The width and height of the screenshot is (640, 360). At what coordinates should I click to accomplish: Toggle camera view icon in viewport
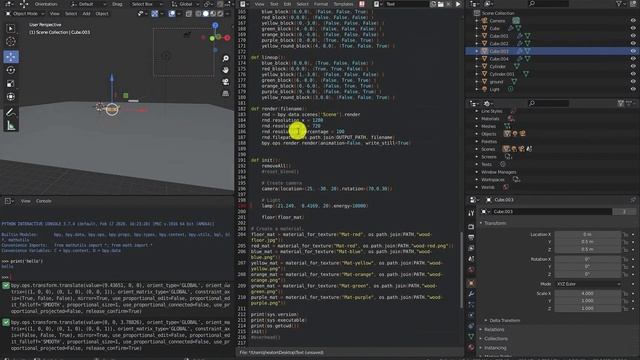point(225,82)
